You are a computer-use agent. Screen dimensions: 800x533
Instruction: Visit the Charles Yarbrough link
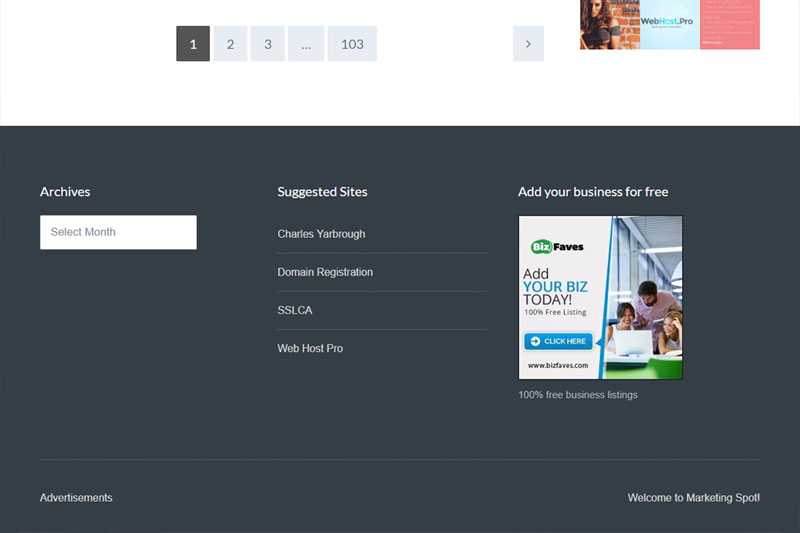(321, 234)
